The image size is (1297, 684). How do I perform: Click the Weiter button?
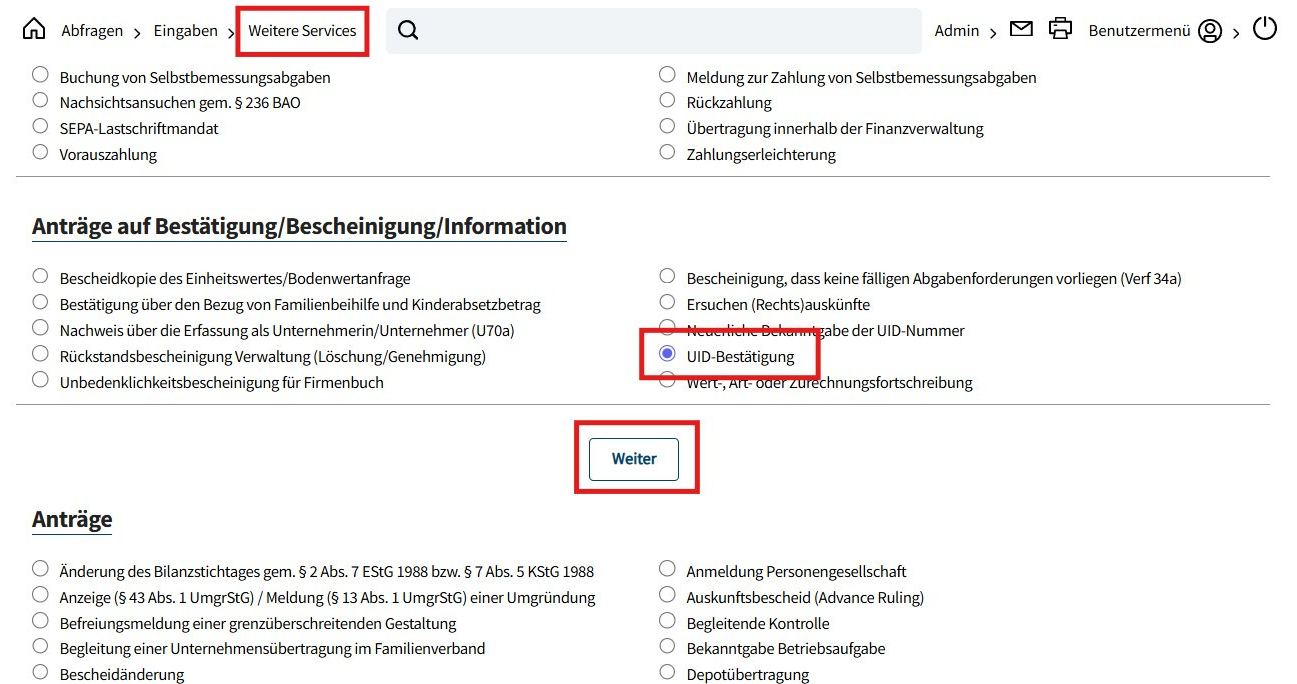(x=634, y=459)
